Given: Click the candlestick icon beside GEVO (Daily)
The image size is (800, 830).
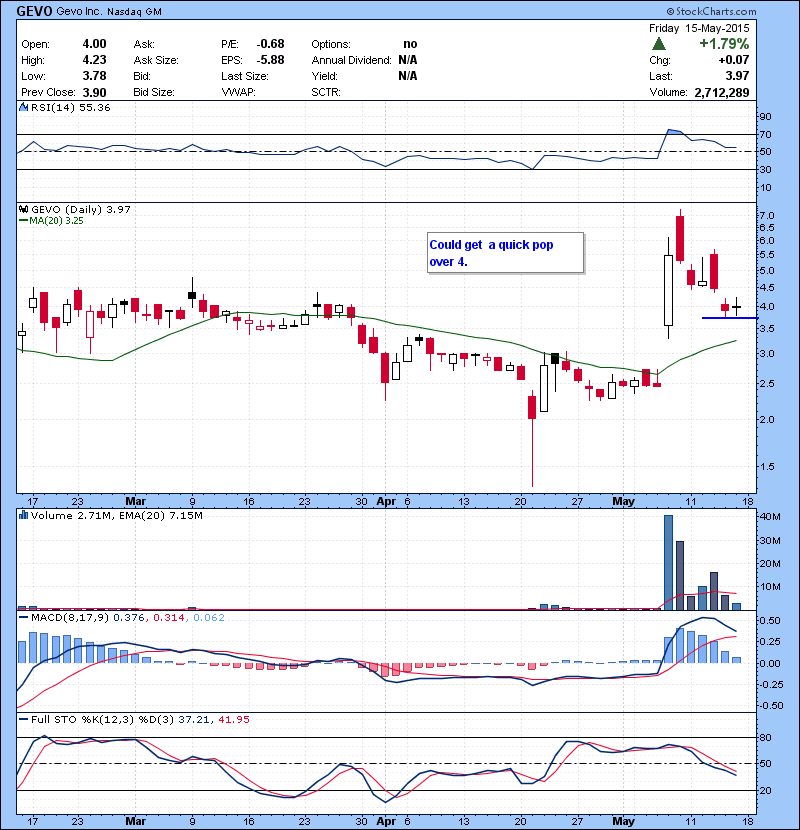Looking at the screenshot, I should [x=23, y=209].
